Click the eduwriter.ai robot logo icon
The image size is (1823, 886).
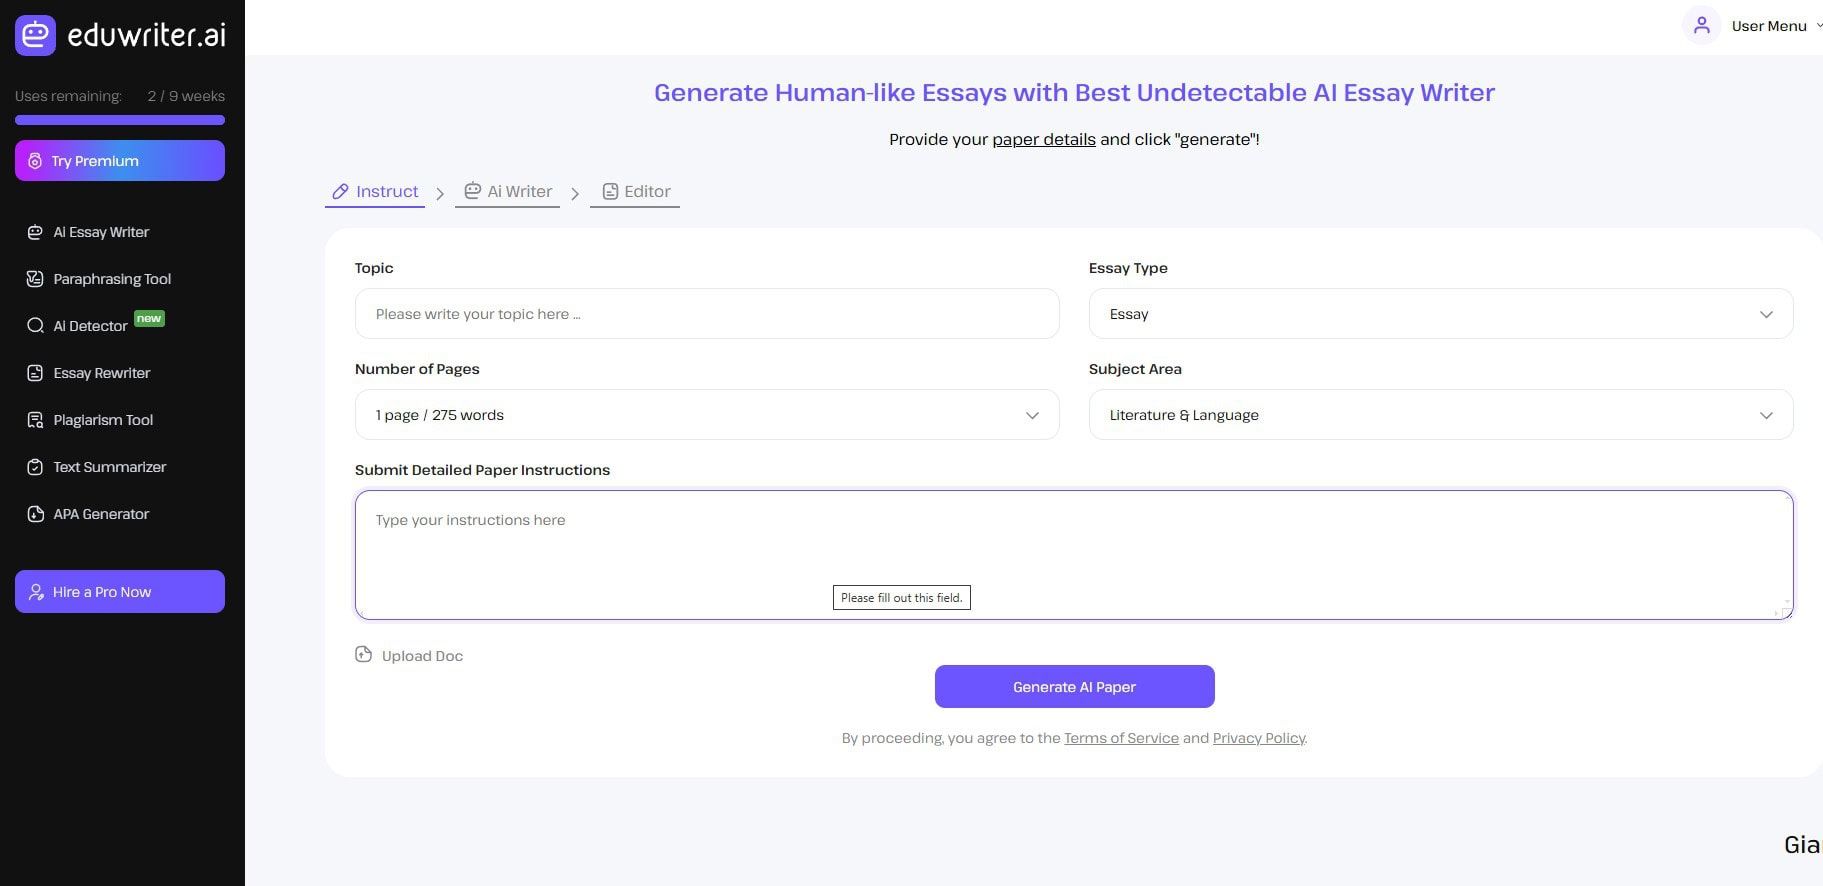click(x=35, y=35)
